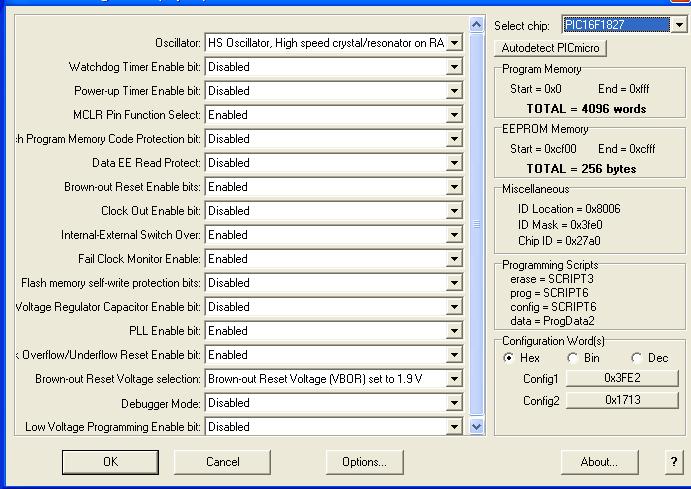The image size is (691, 489).
Task: Open Overflow/Underflow Reset Enable bit dropdown
Action: pyautogui.click(x=334, y=355)
